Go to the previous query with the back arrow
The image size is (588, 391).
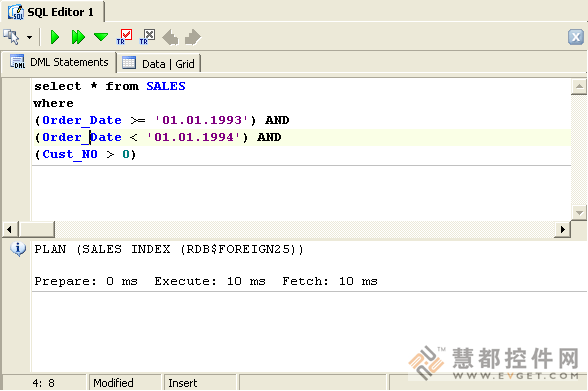(x=170, y=37)
